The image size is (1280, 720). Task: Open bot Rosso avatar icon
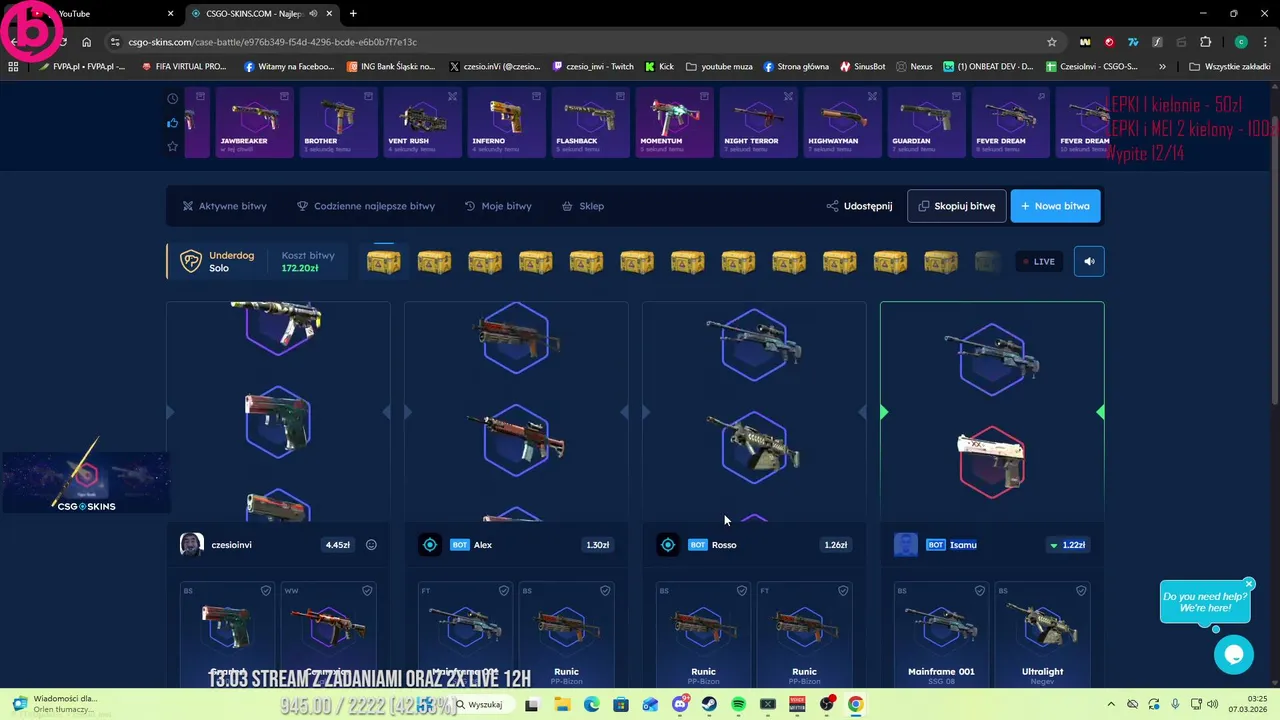click(x=667, y=545)
